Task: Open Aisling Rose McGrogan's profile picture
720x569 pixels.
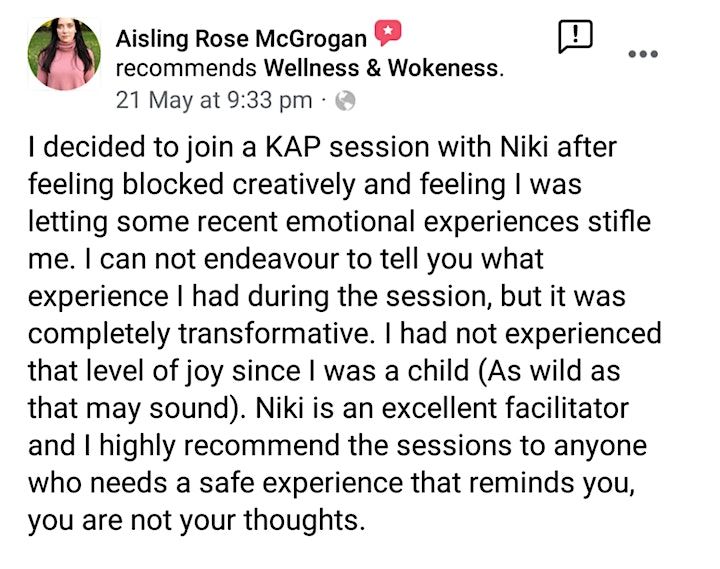Action: click(x=64, y=53)
